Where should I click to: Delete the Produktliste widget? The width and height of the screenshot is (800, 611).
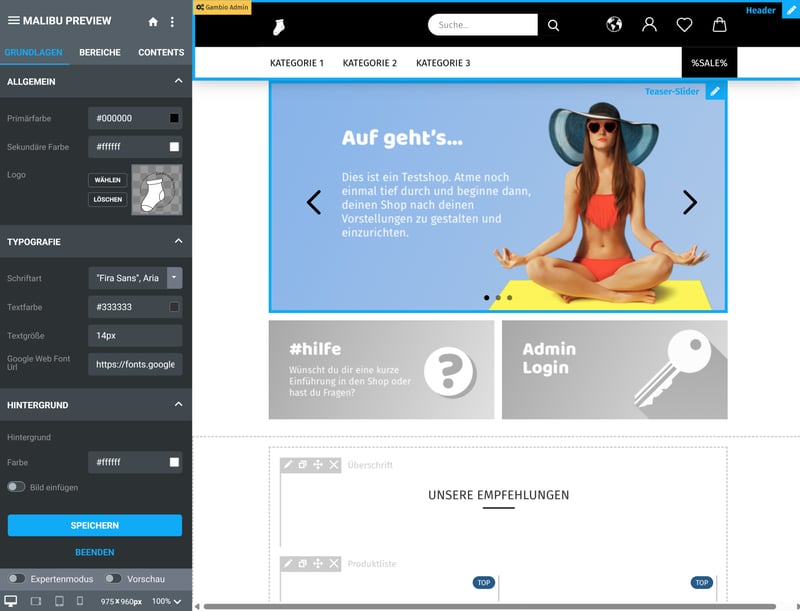tap(334, 564)
